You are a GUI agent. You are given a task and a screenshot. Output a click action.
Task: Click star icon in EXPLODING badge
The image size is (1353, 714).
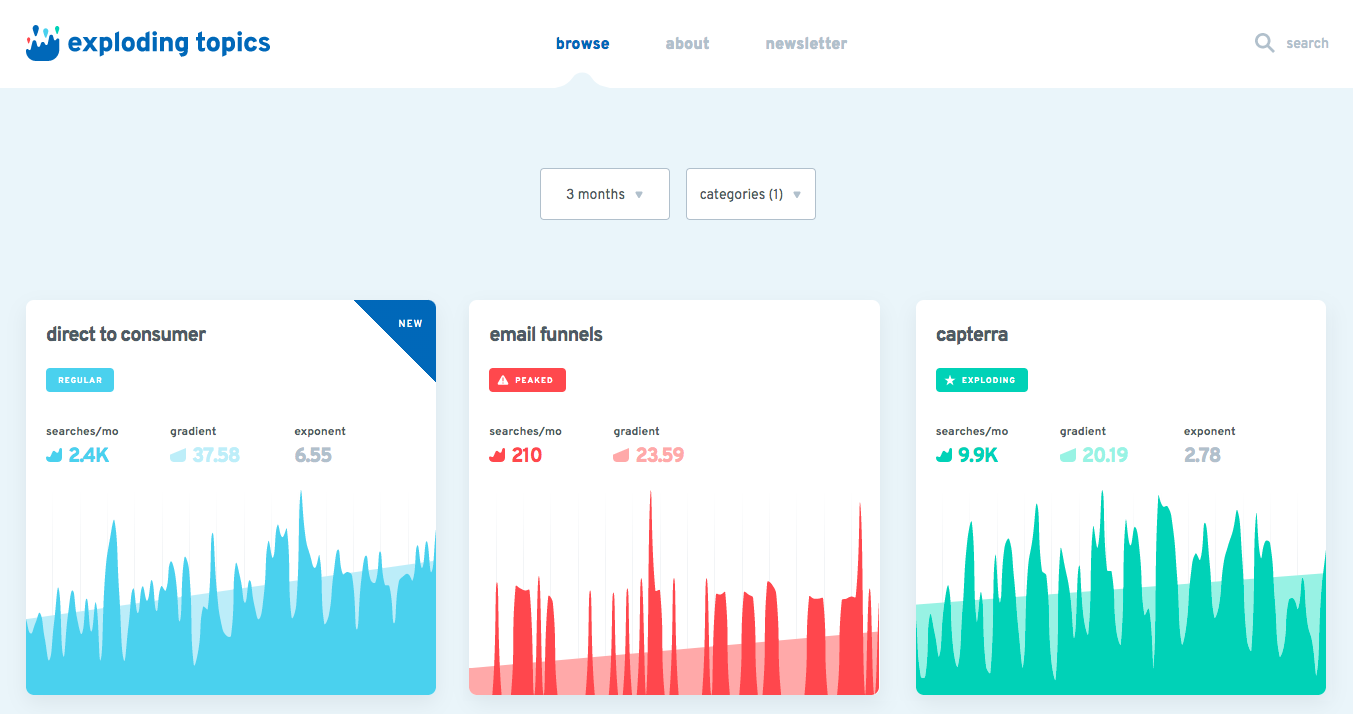coord(950,380)
